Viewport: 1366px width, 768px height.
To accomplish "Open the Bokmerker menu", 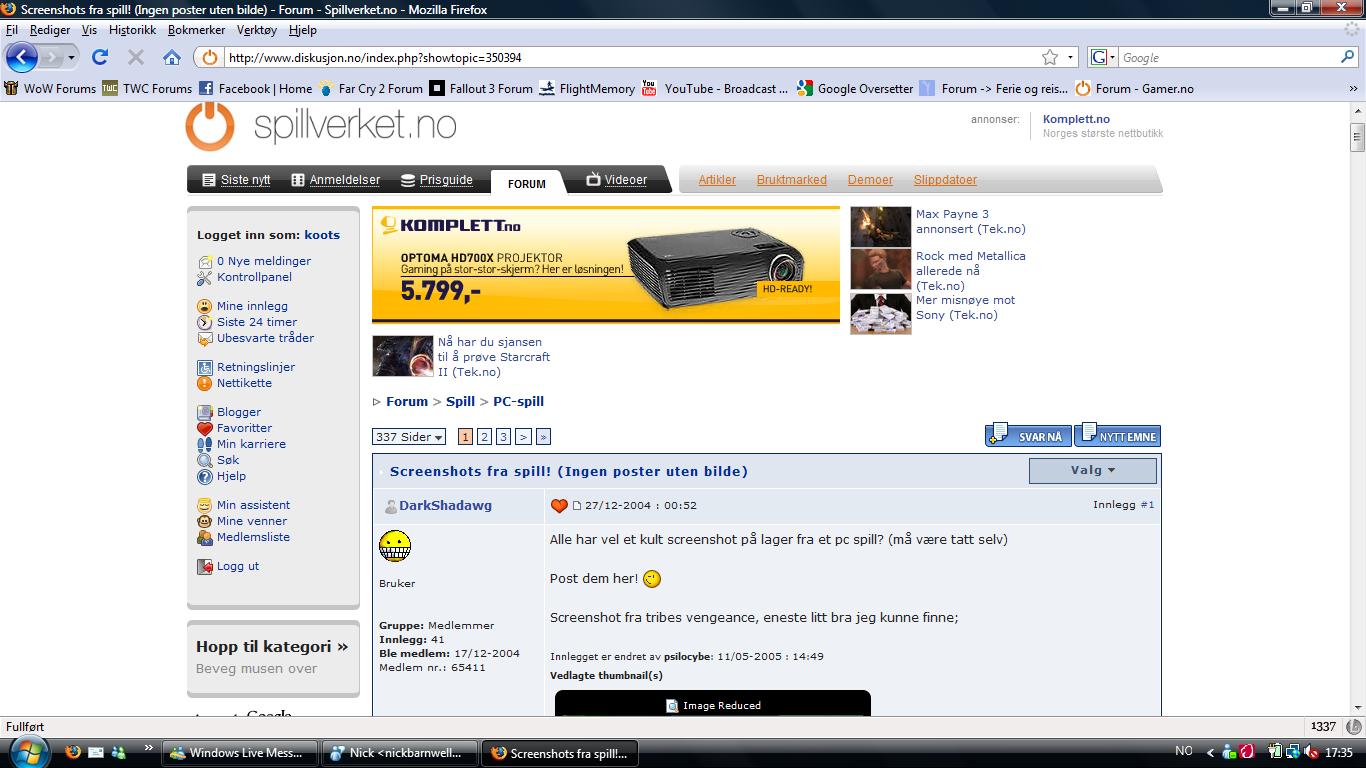I will coord(196,30).
